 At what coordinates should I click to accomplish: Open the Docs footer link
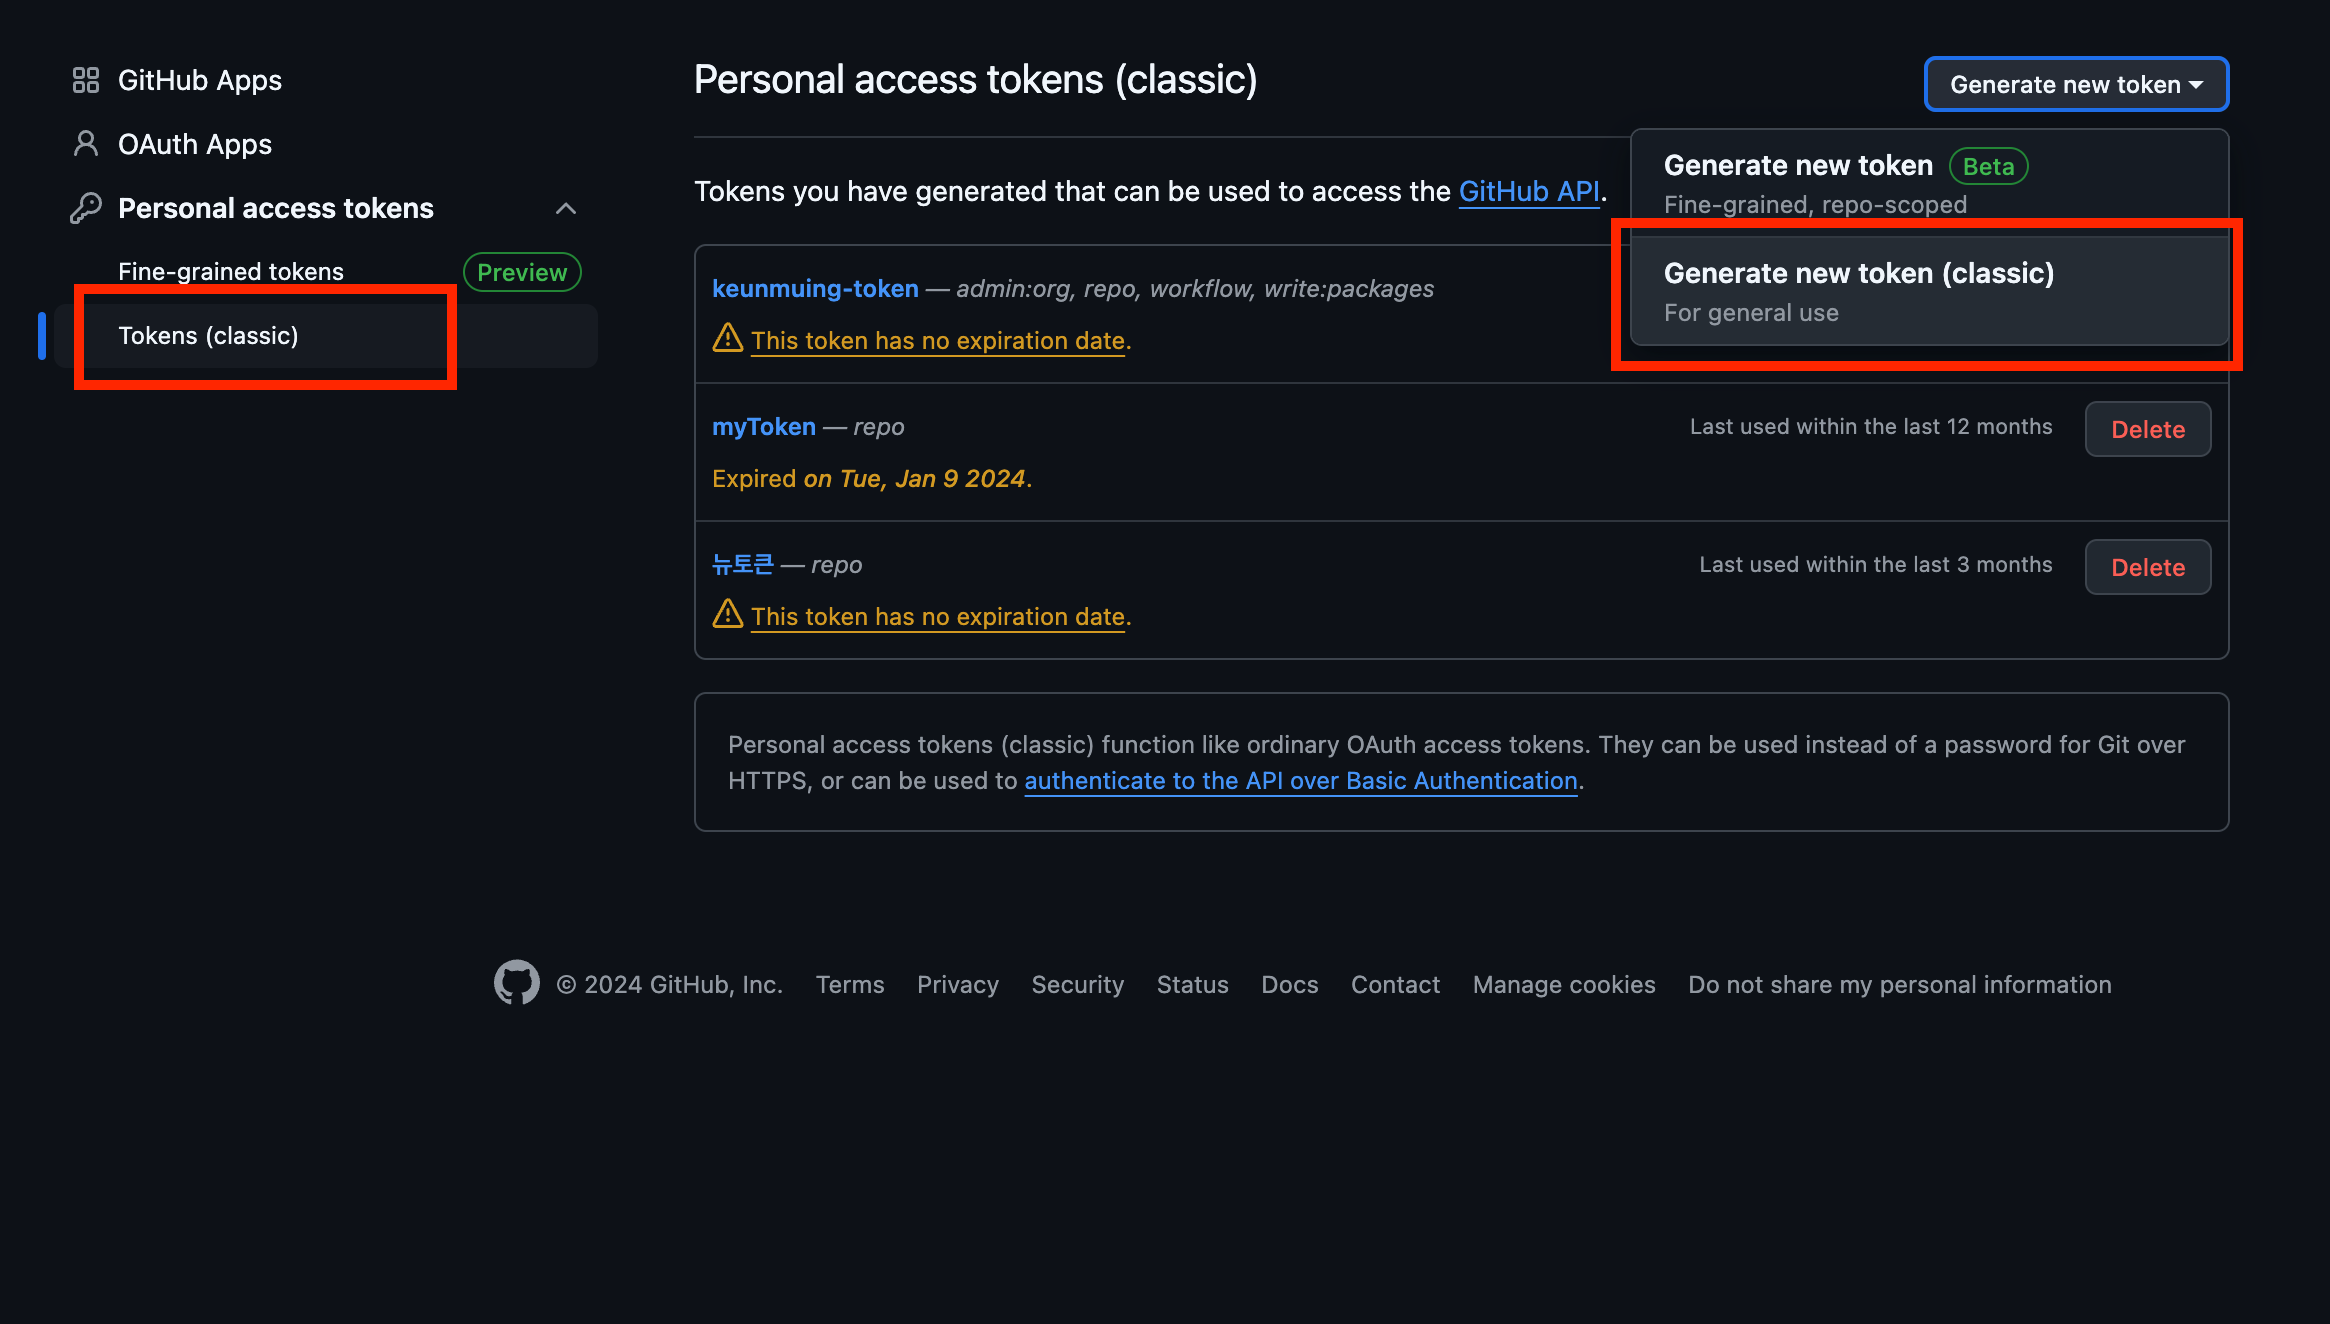[1290, 984]
